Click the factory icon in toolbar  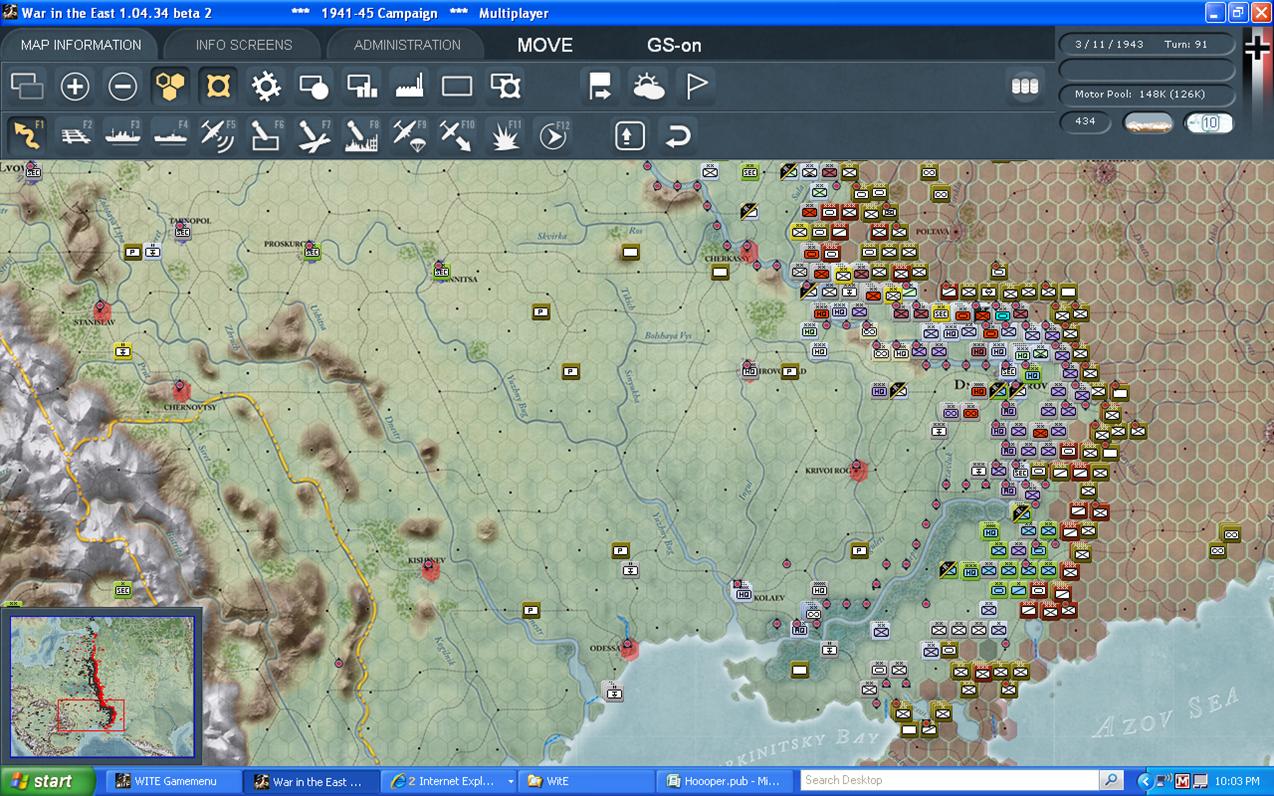(x=410, y=87)
